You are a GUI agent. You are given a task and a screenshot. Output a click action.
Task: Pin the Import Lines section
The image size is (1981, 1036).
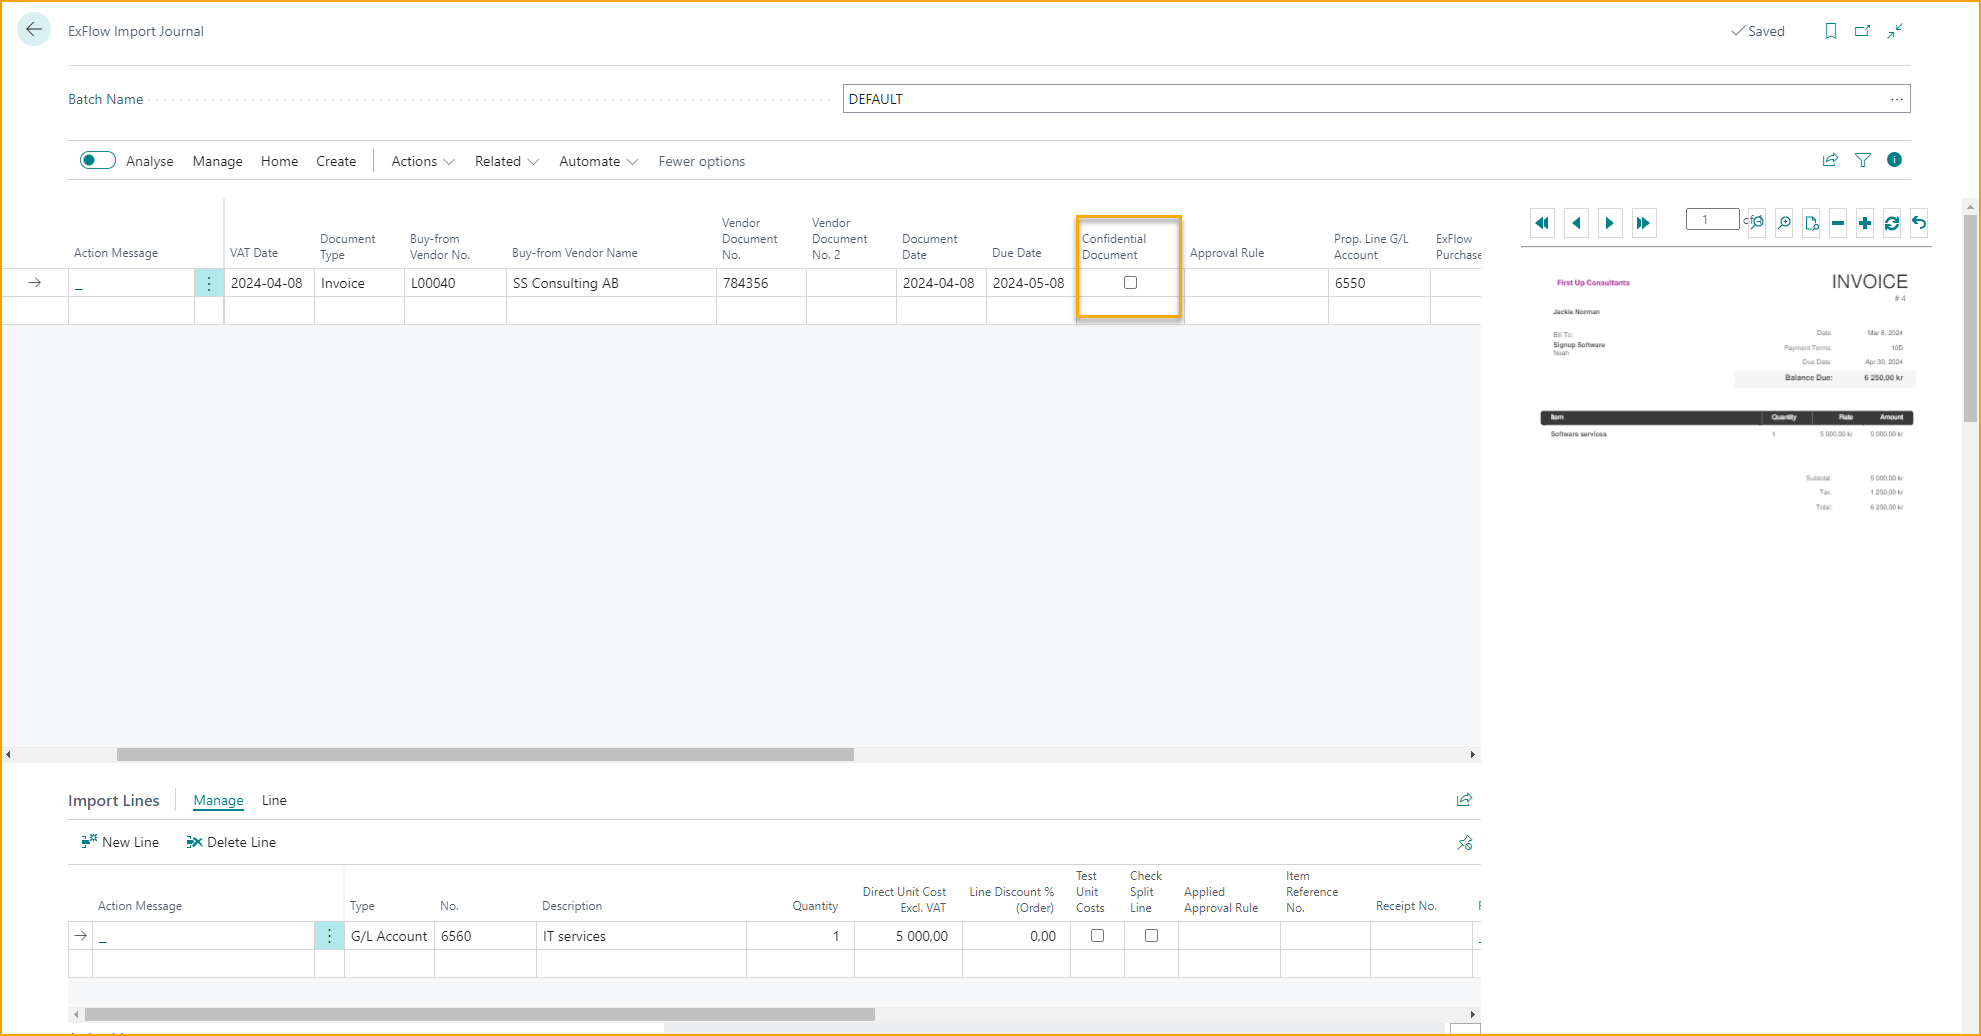click(x=1465, y=843)
